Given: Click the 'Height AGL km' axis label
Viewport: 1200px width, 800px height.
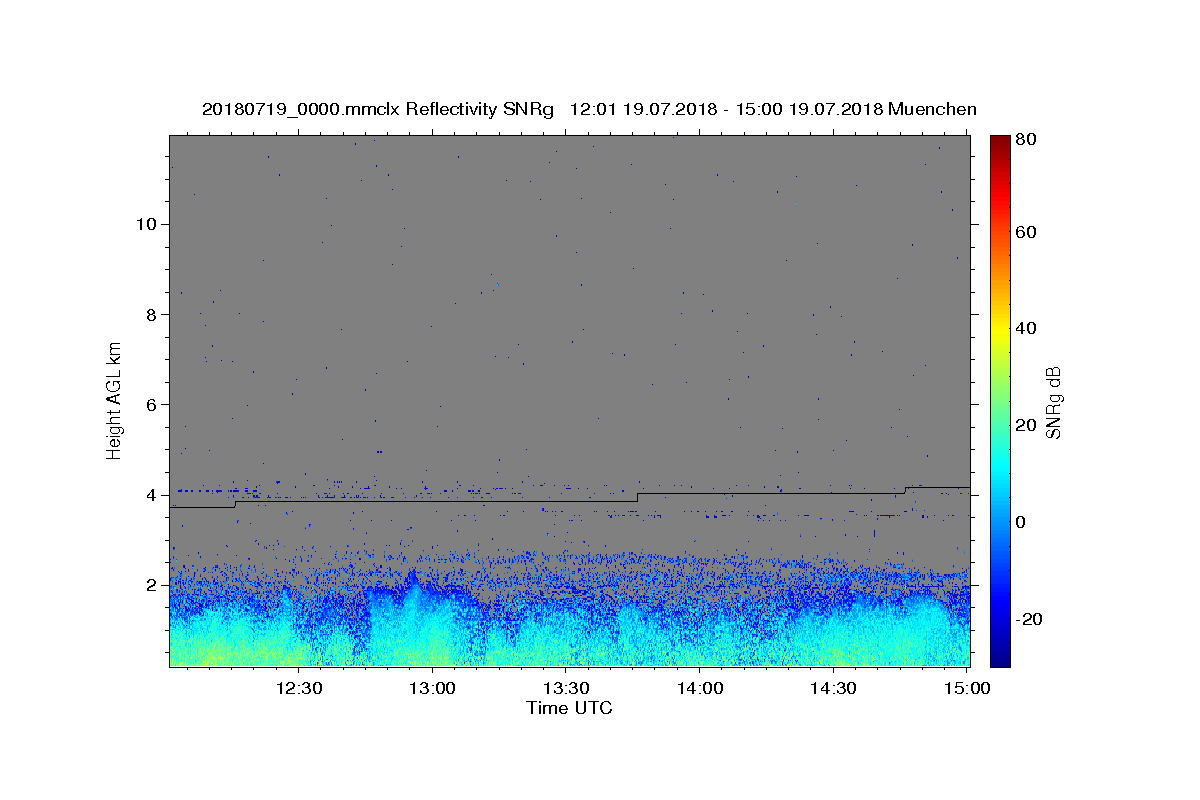Looking at the screenshot, I should (114, 399).
